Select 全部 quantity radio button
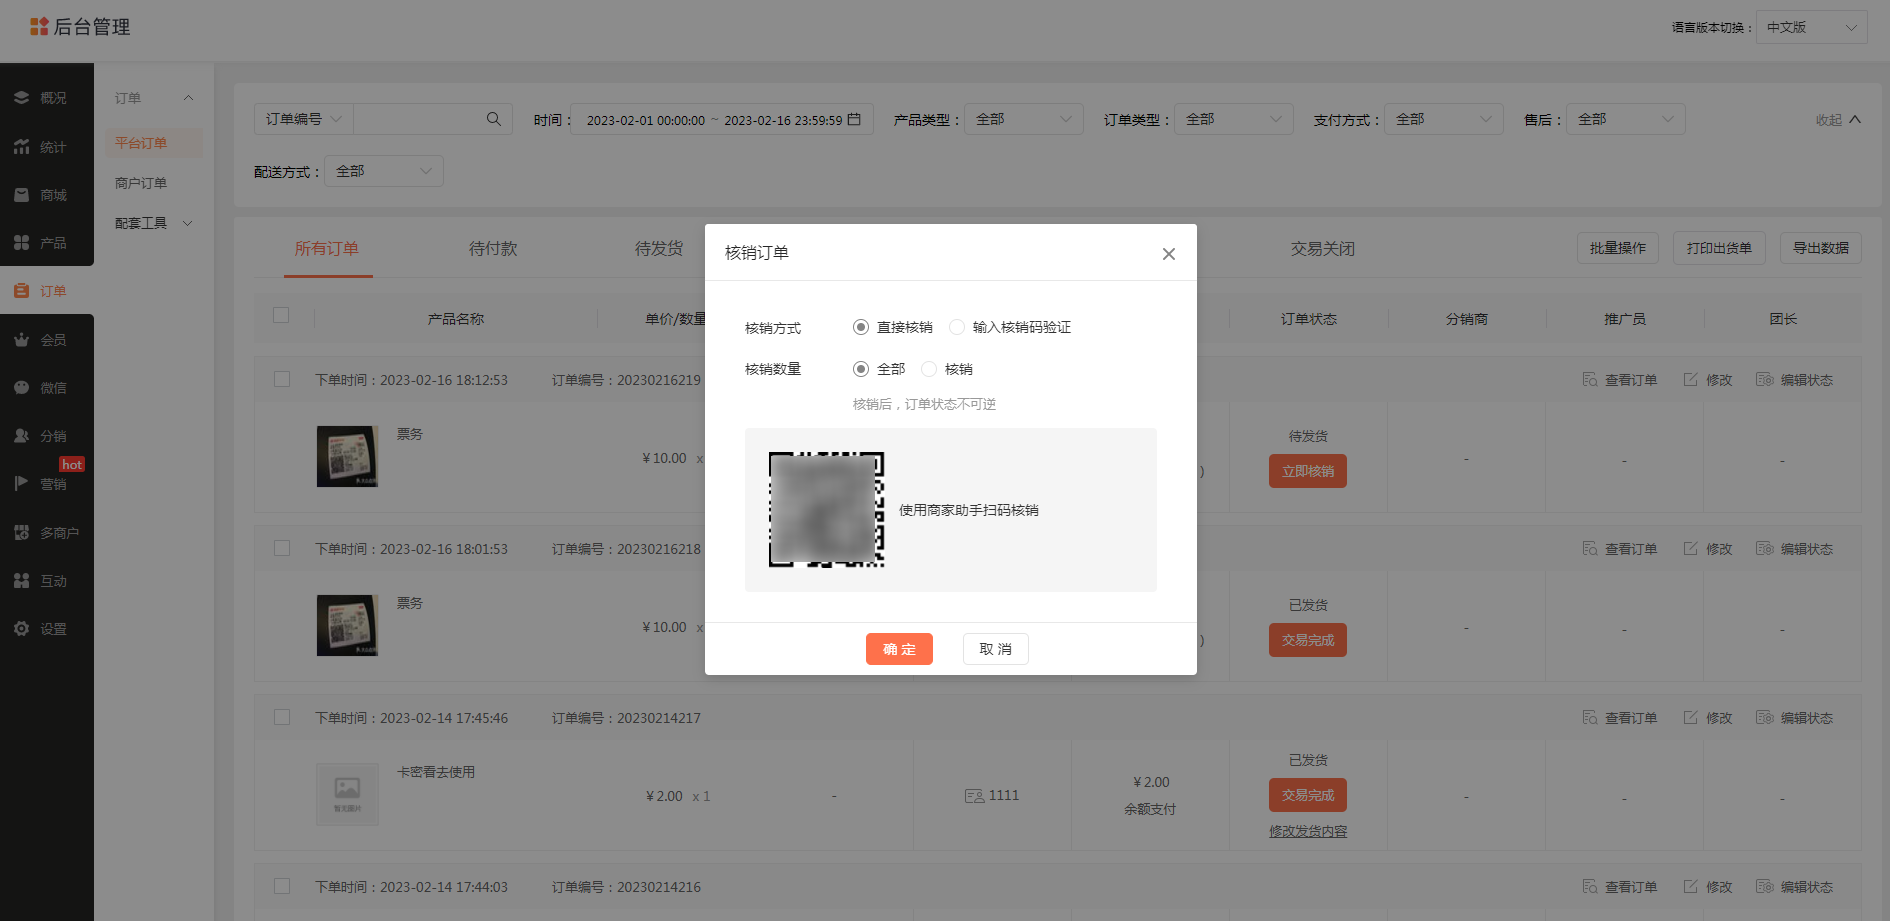This screenshot has height=921, width=1890. click(861, 369)
